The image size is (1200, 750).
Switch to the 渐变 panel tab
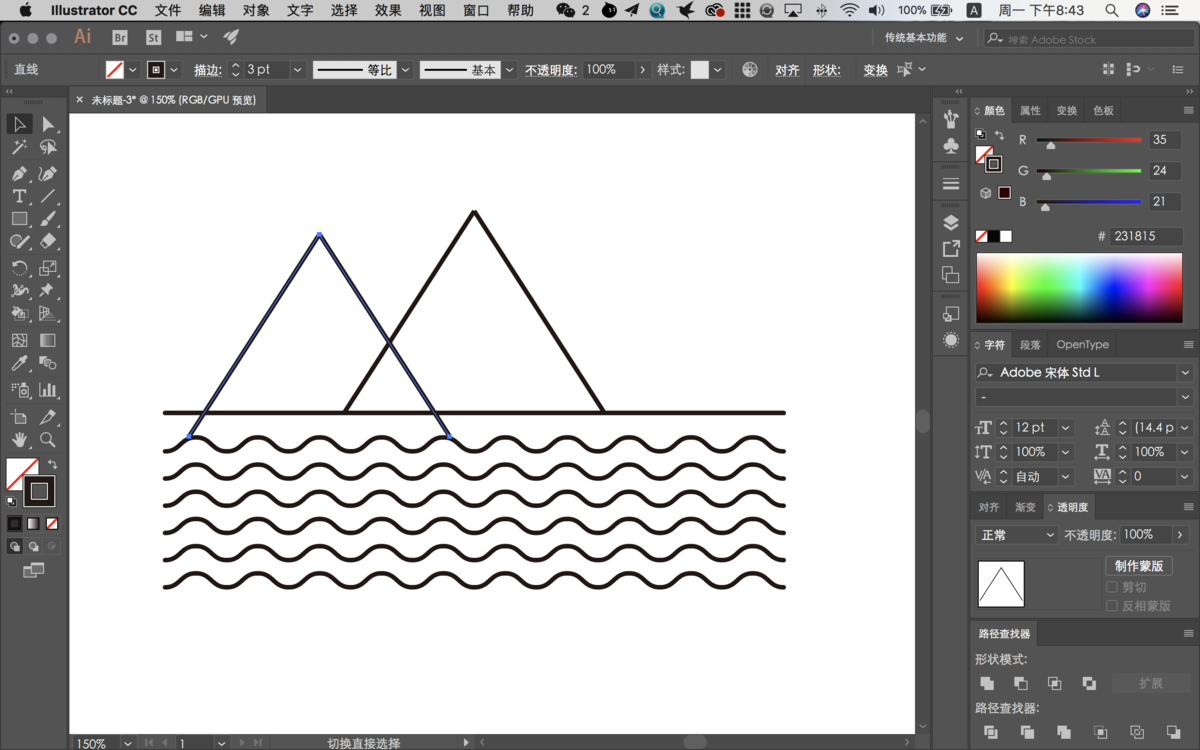tap(1025, 508)
